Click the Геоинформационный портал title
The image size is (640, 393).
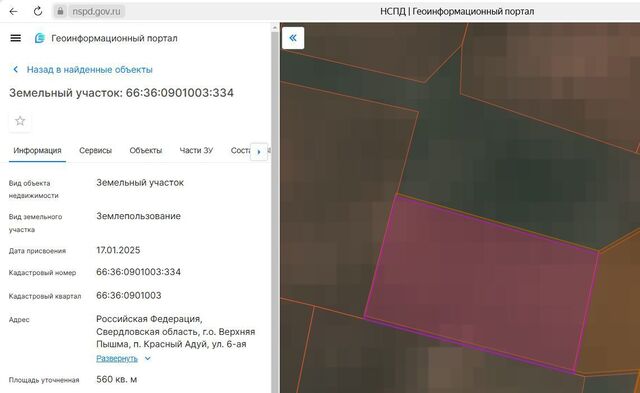(114, 38)
